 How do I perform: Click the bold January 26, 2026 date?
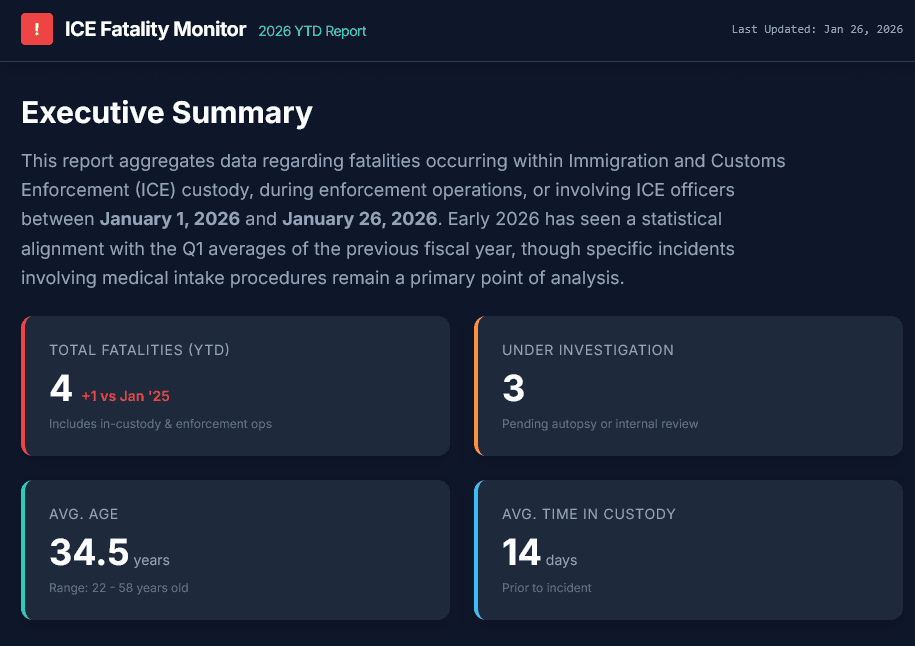pyautogui.click(x=359, y=219)
